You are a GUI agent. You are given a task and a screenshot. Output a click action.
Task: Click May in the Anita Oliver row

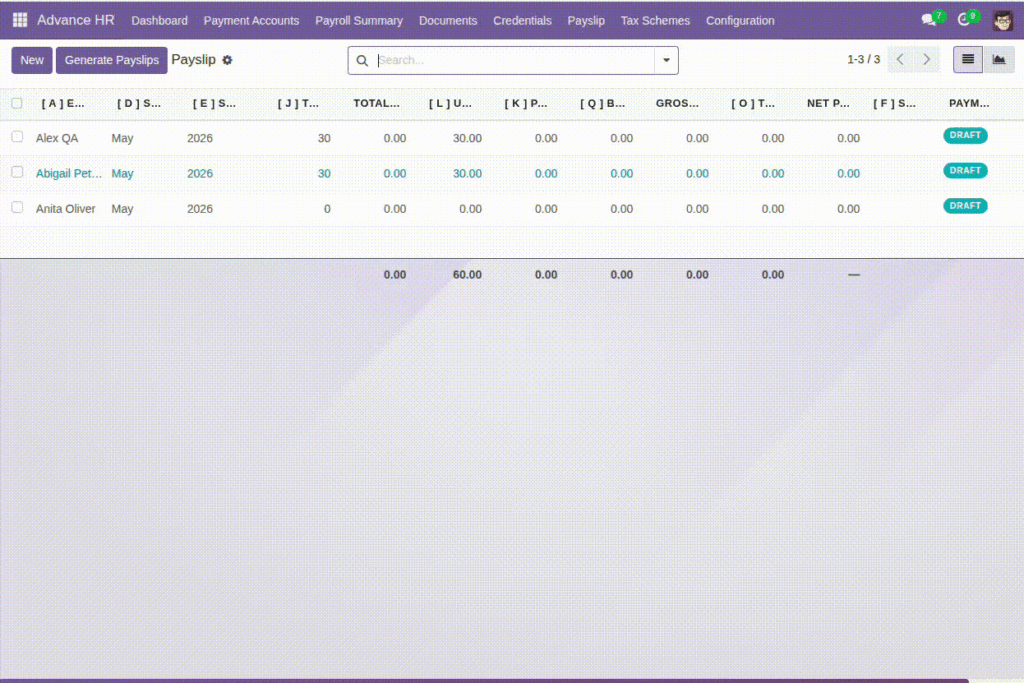(122, 208)
